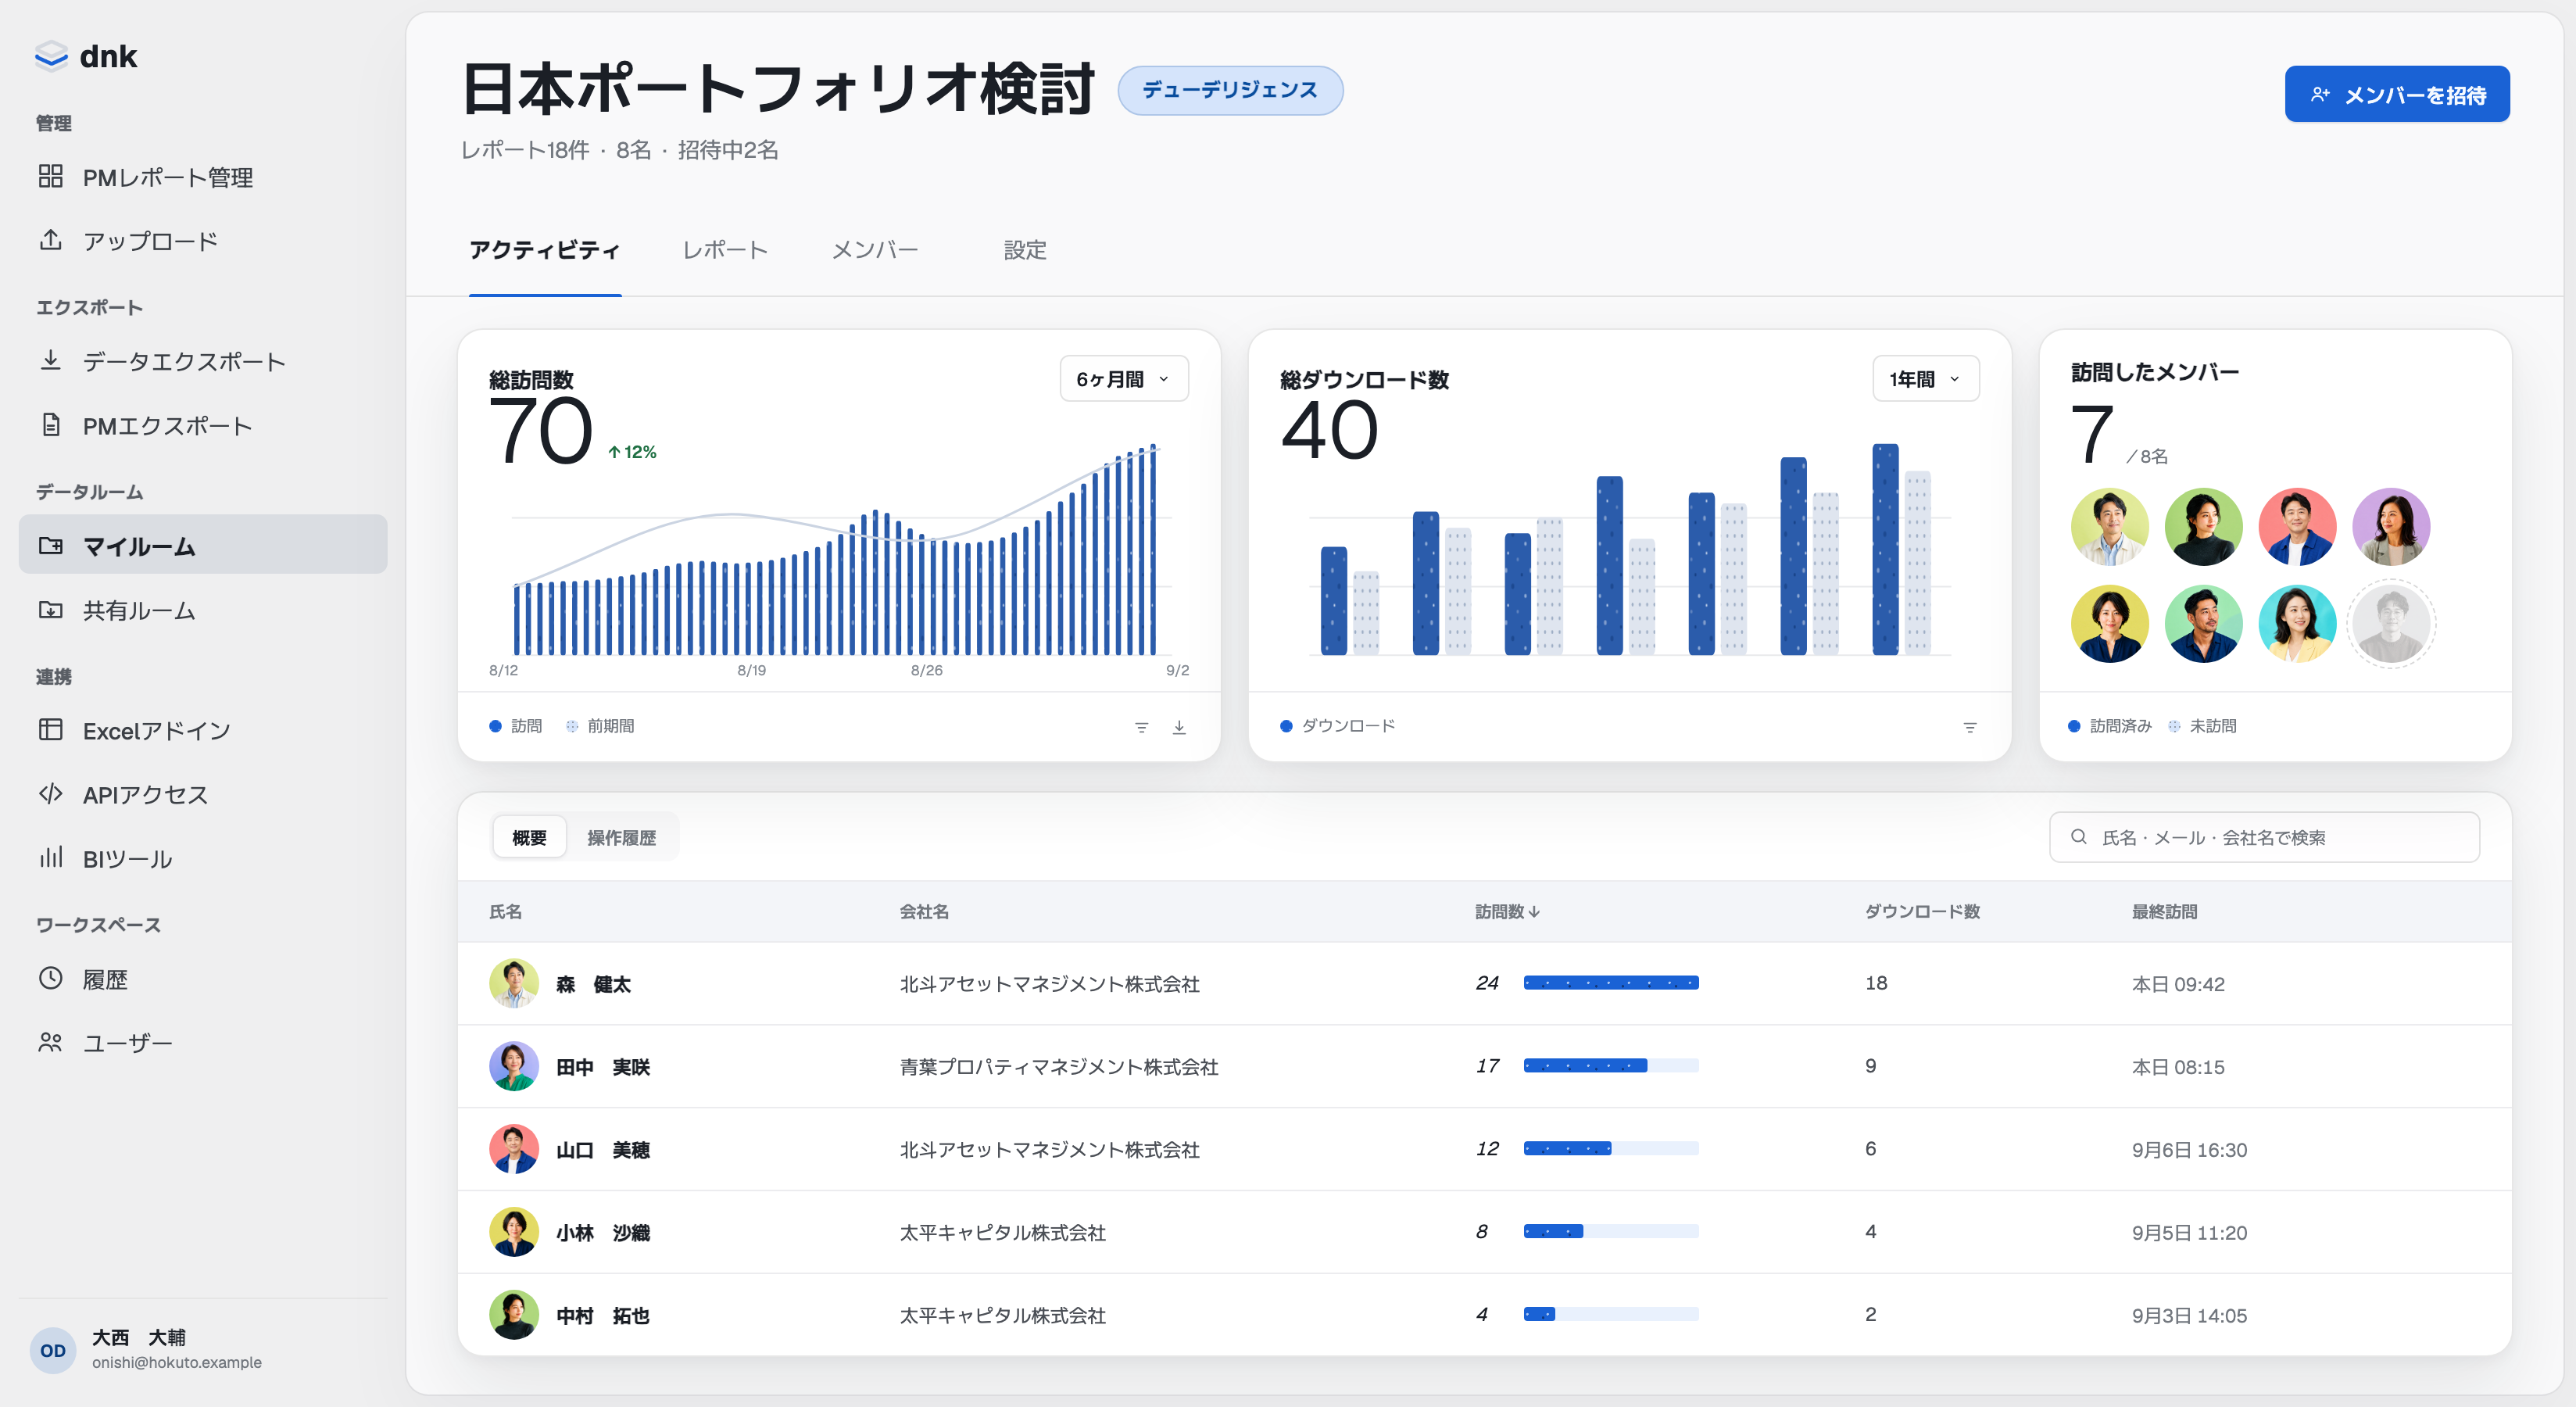The height and width of the screenshot is (1407, 2576).
Task: Expand the 1年間 period dropdown
Action: 1925,379
